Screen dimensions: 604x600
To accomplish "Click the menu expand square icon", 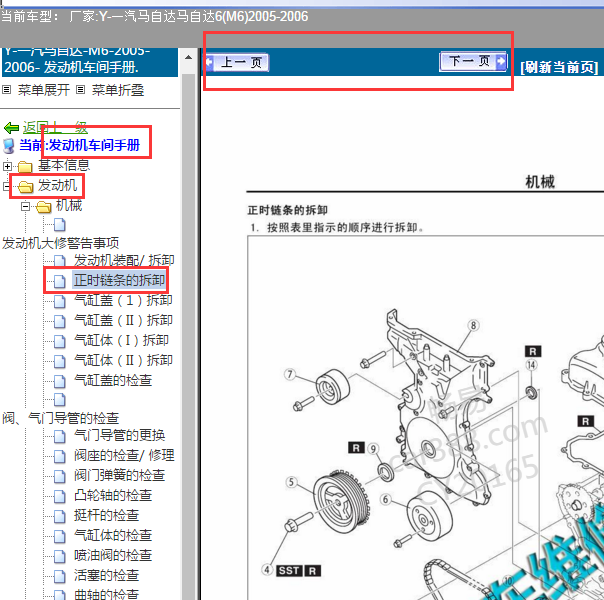I will pyautogui.click(x=7, y=90).
